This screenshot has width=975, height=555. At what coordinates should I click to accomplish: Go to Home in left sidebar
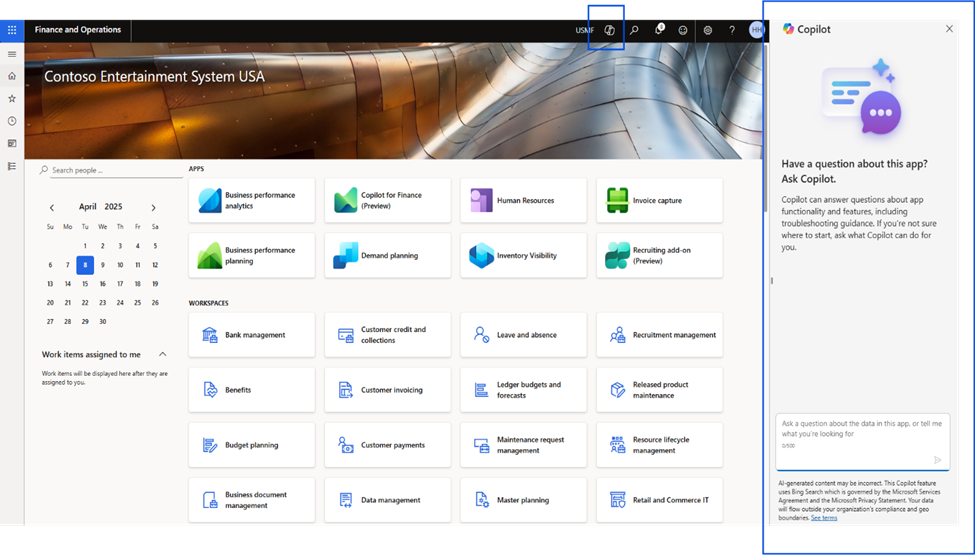[12, 76]
